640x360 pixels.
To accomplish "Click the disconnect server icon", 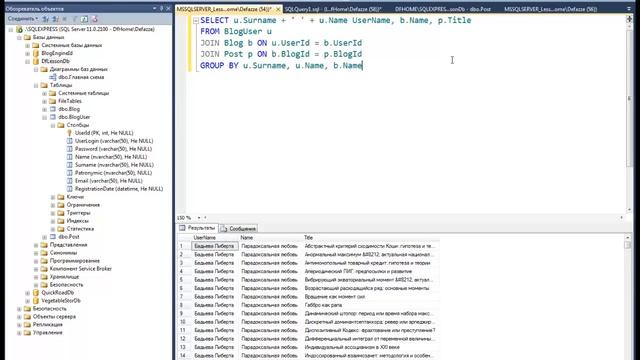I will 56,19.
